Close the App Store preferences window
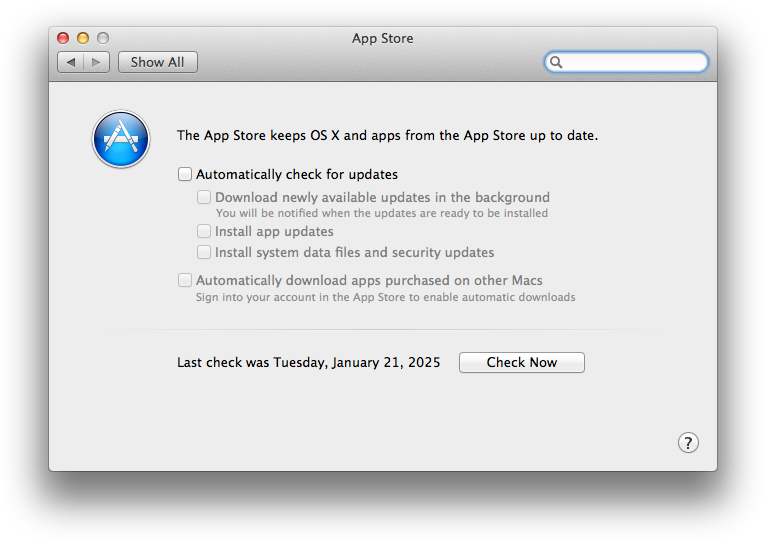 63,38
